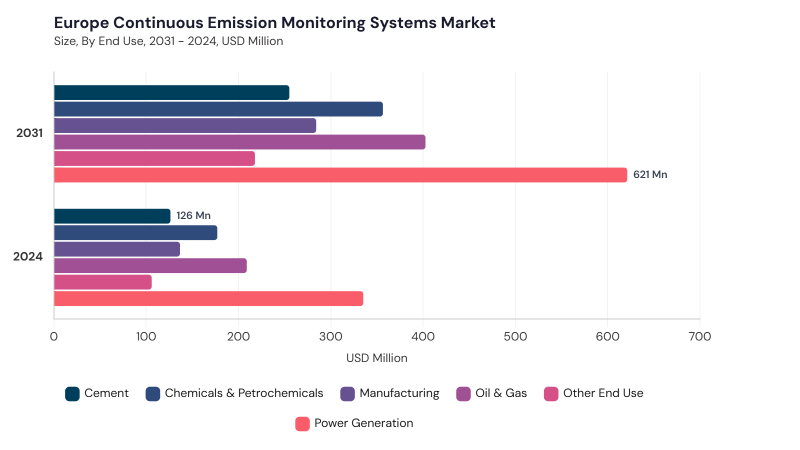
Task: Select the 2024 Manufacturing bar
Action: [x=117, y=249]
